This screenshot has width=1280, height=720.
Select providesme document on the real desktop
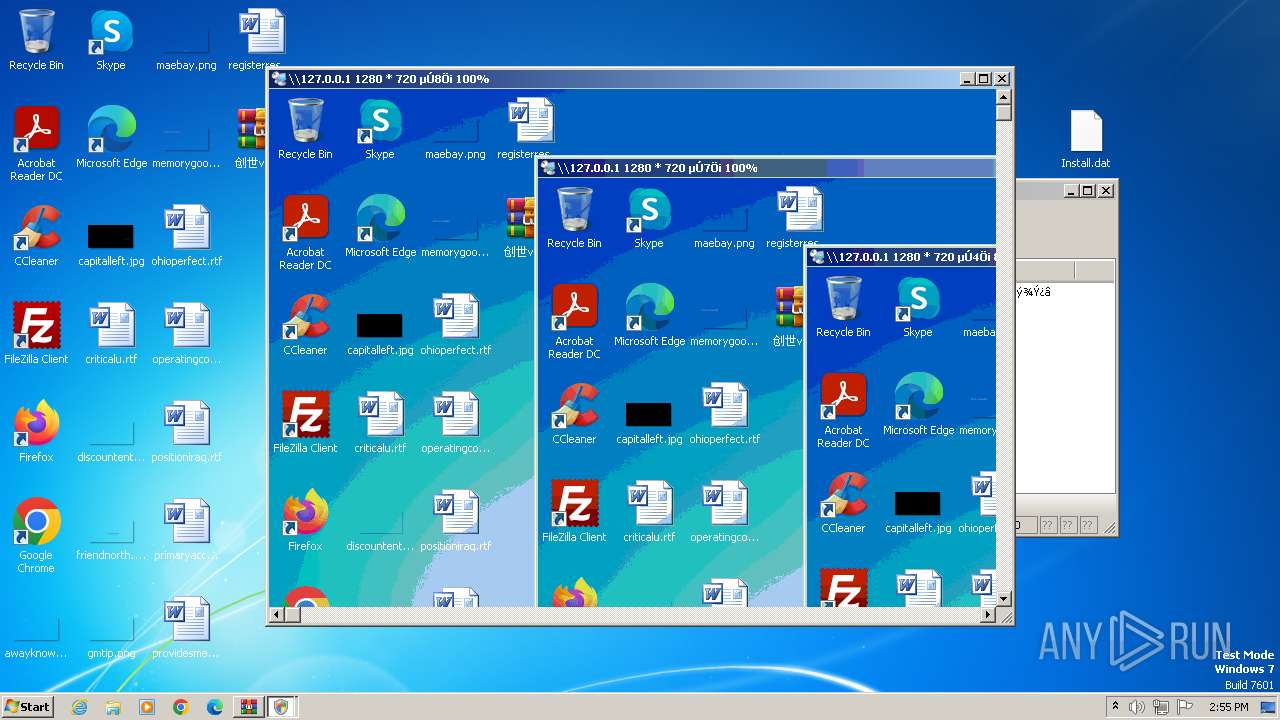click(187, 628)
